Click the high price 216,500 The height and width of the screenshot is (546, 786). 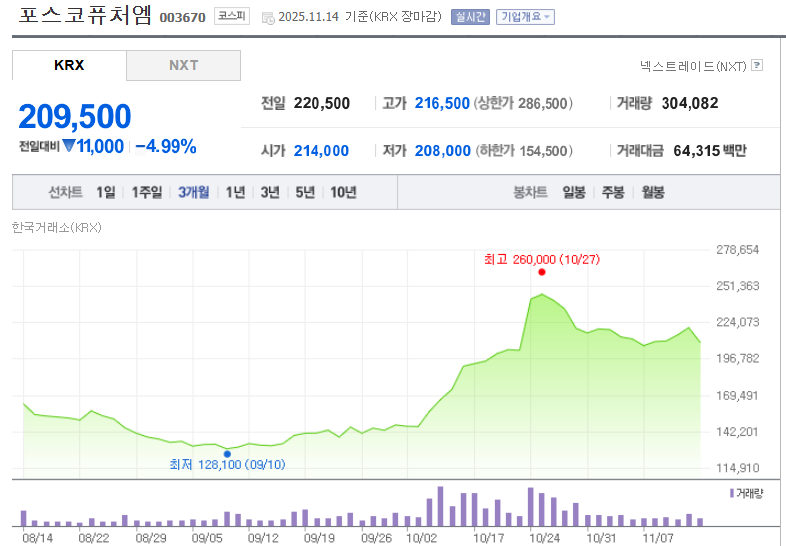[x=442, y=103]
